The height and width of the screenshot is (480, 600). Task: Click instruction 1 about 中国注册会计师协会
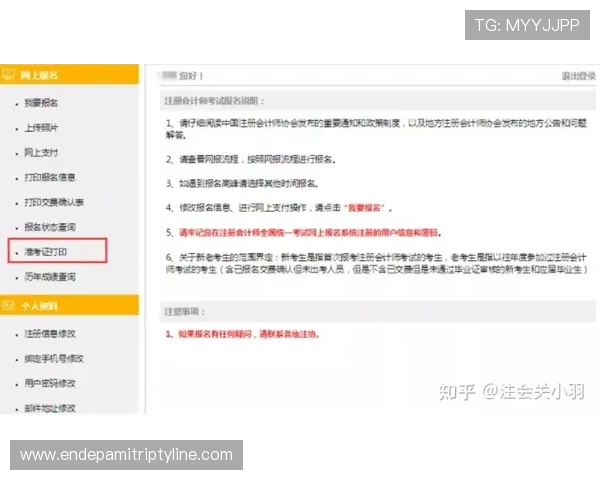point(376,129)
